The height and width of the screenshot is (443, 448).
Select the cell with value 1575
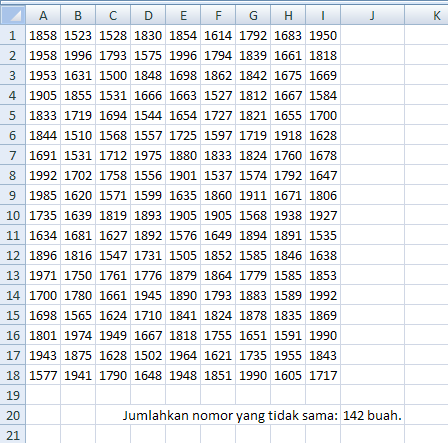[x=148, y=55]
